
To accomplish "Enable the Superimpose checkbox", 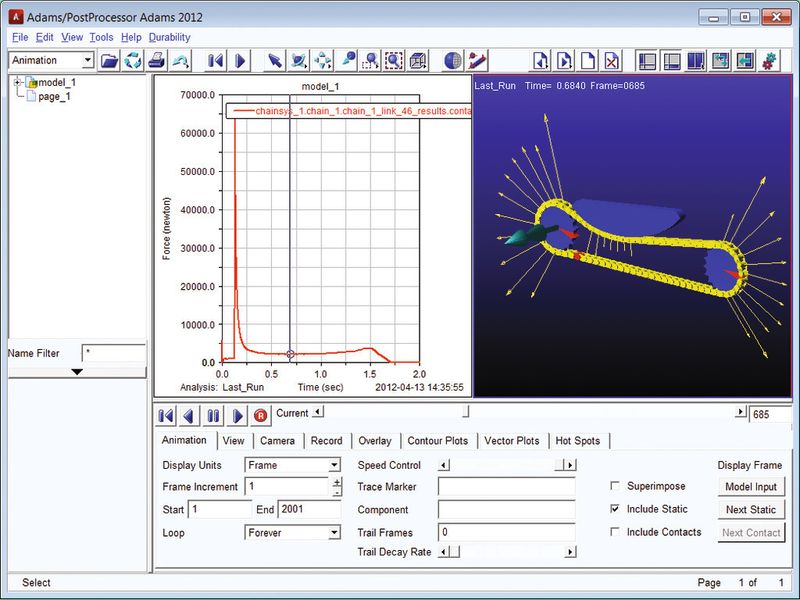I will click(616, 484).
